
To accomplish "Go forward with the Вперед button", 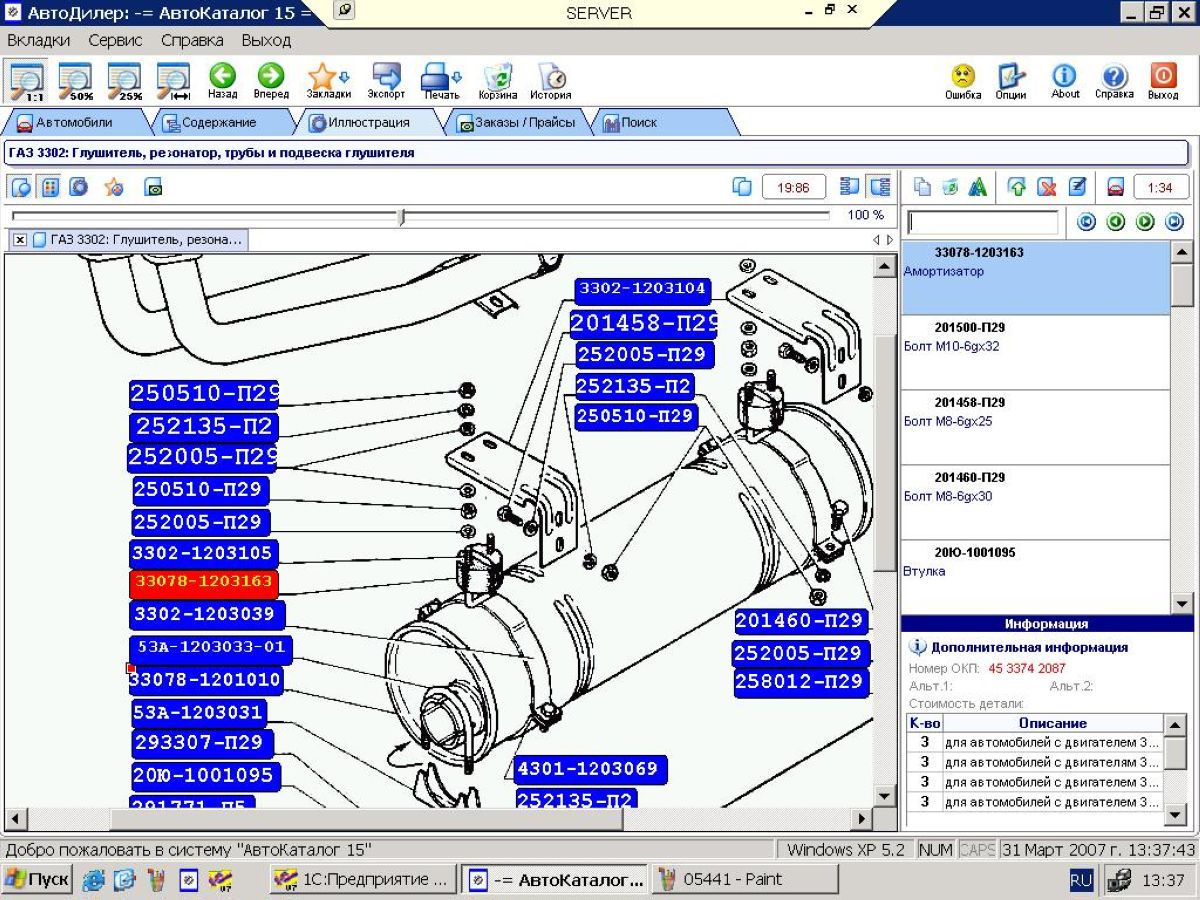I will tap(271, 81).
